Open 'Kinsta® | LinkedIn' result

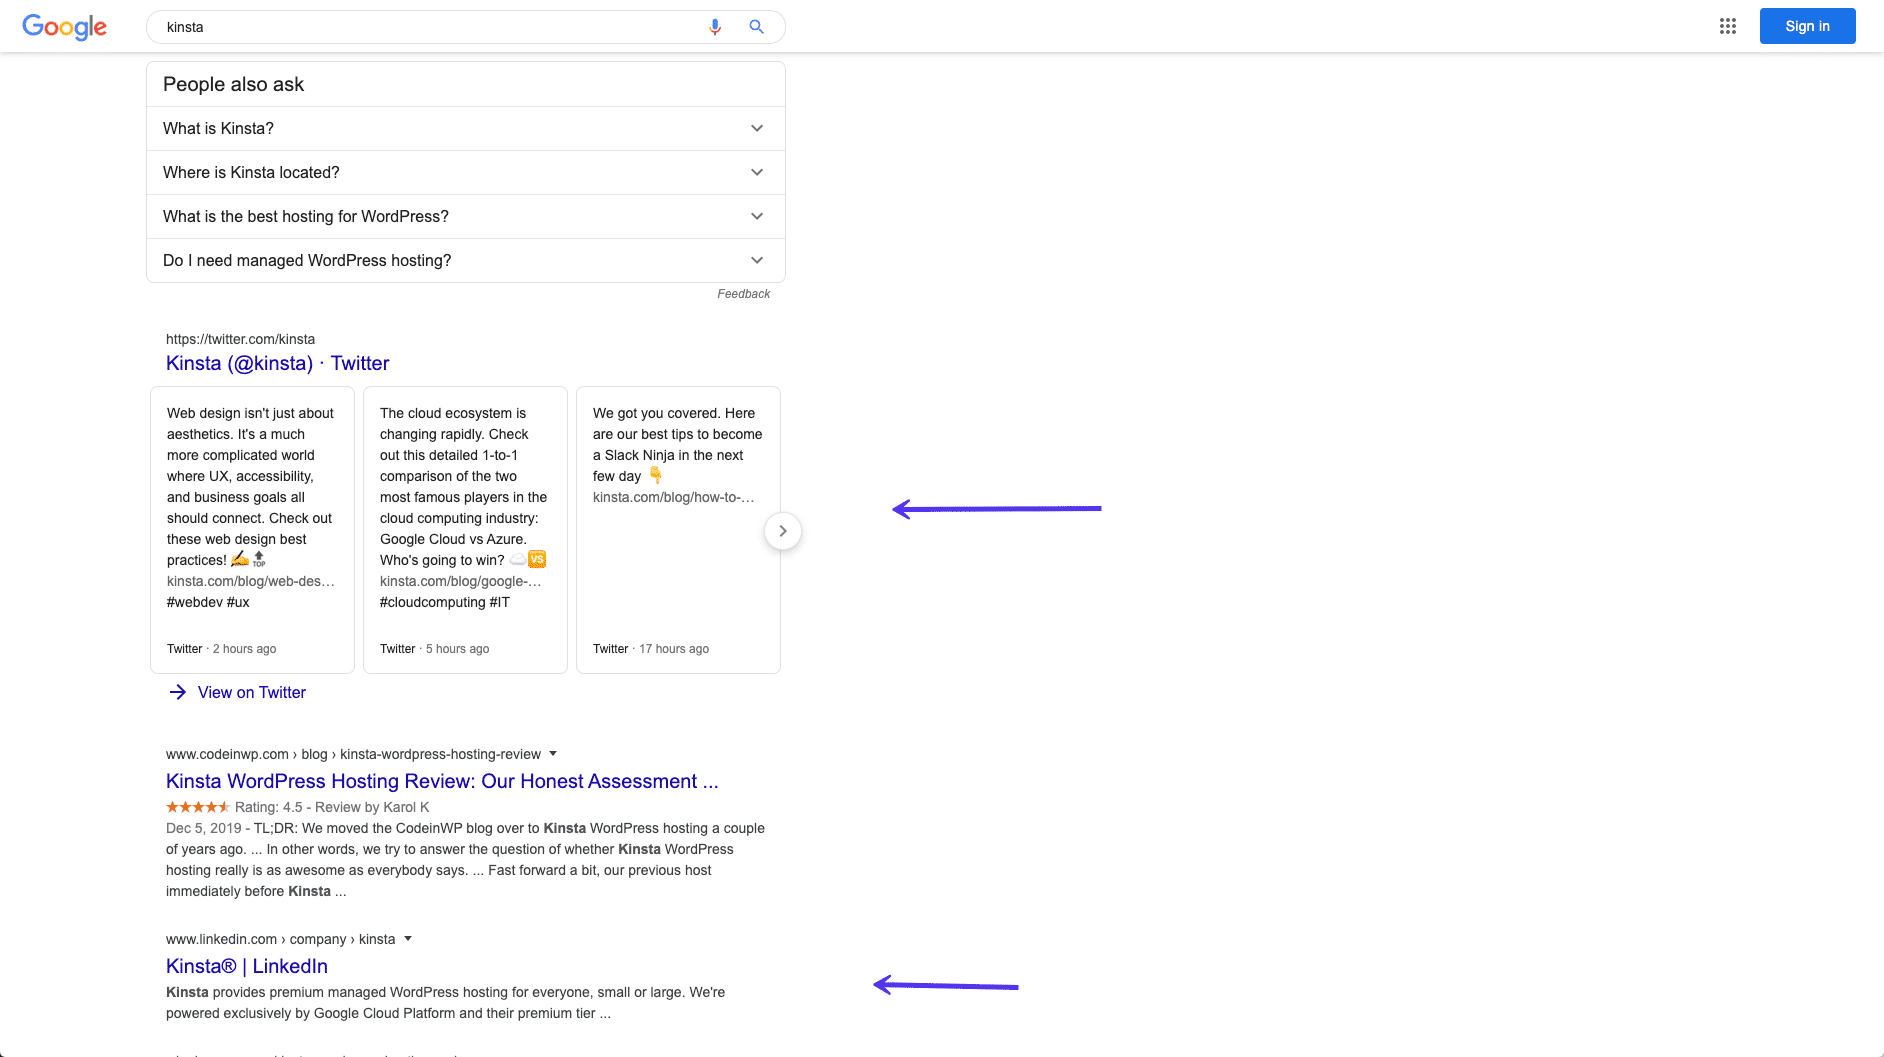point(247,966)
